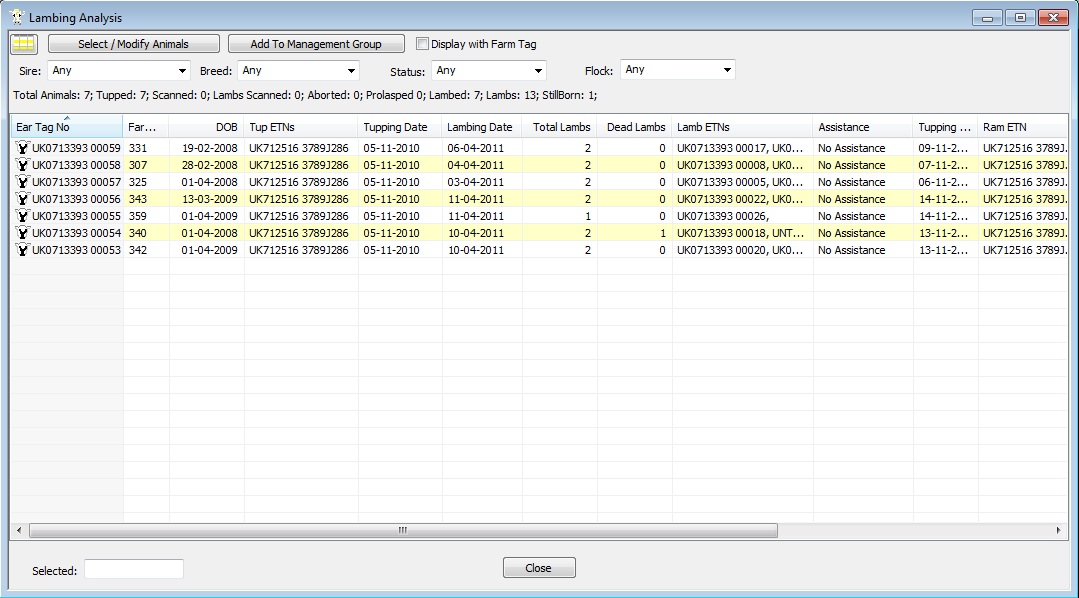Open the Breed dropdown
This screenshot has height=598, width=1079.
pos(299,70)
